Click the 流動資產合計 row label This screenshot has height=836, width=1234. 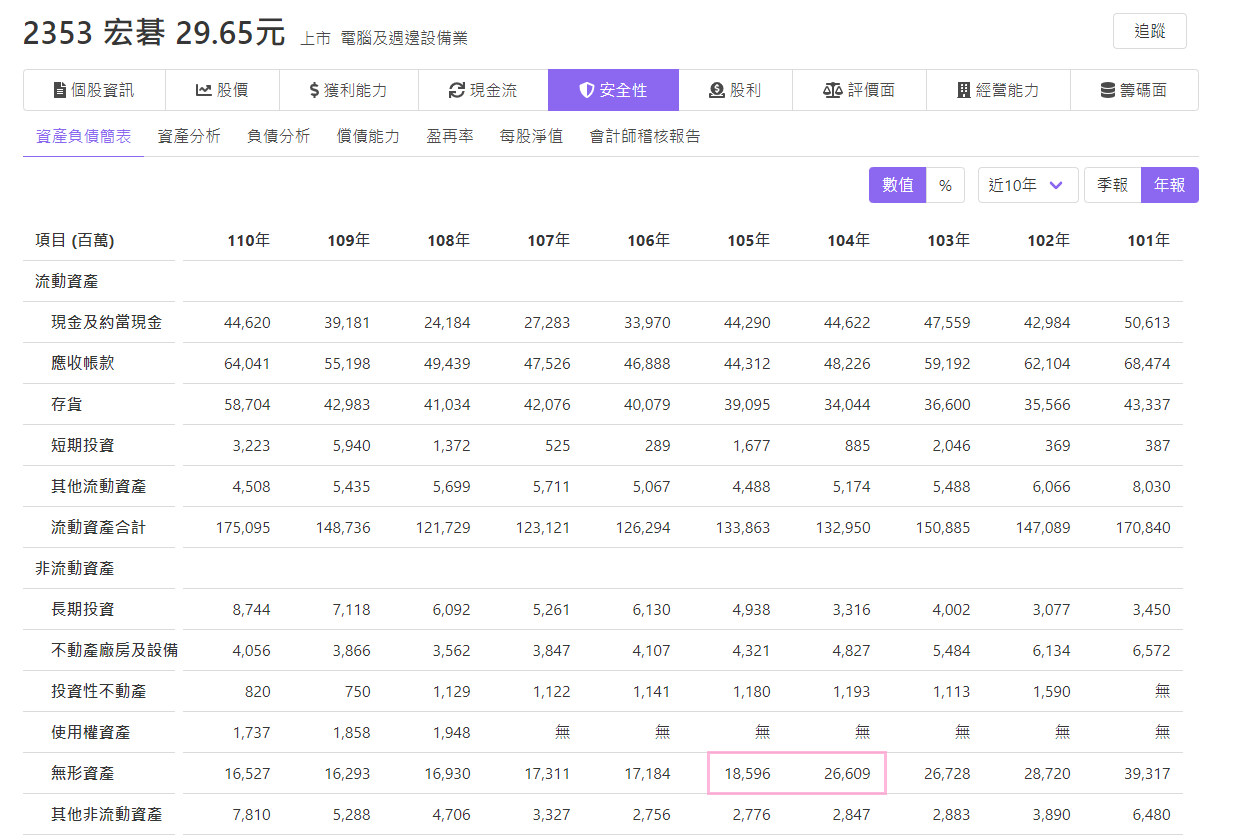[99, 527]
